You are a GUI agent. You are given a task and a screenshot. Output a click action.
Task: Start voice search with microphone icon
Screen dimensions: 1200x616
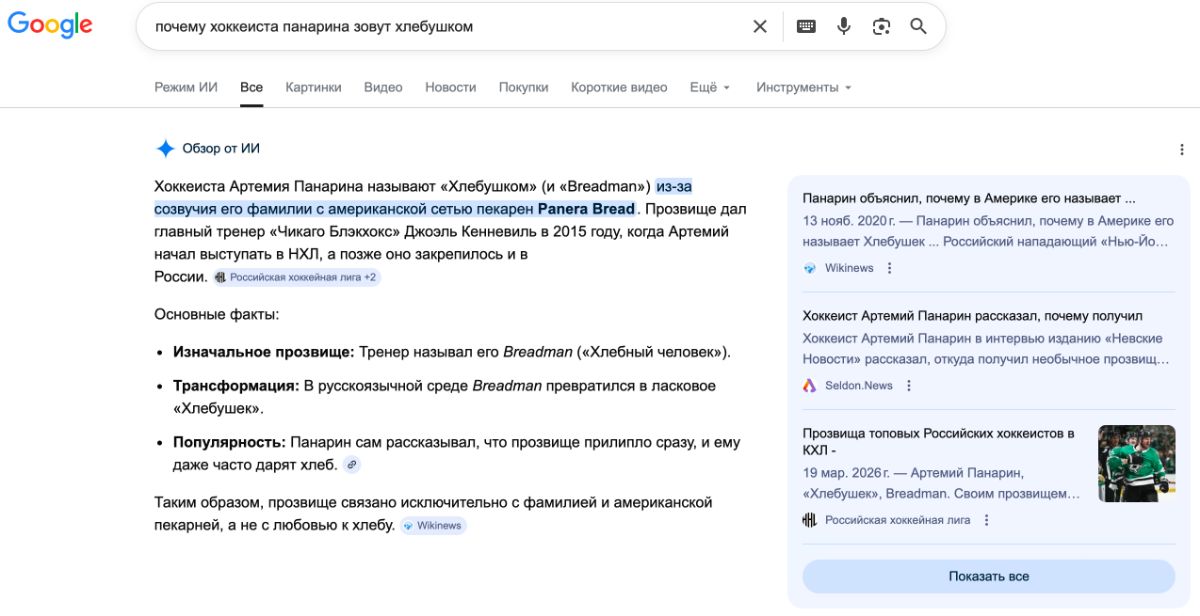844,27
